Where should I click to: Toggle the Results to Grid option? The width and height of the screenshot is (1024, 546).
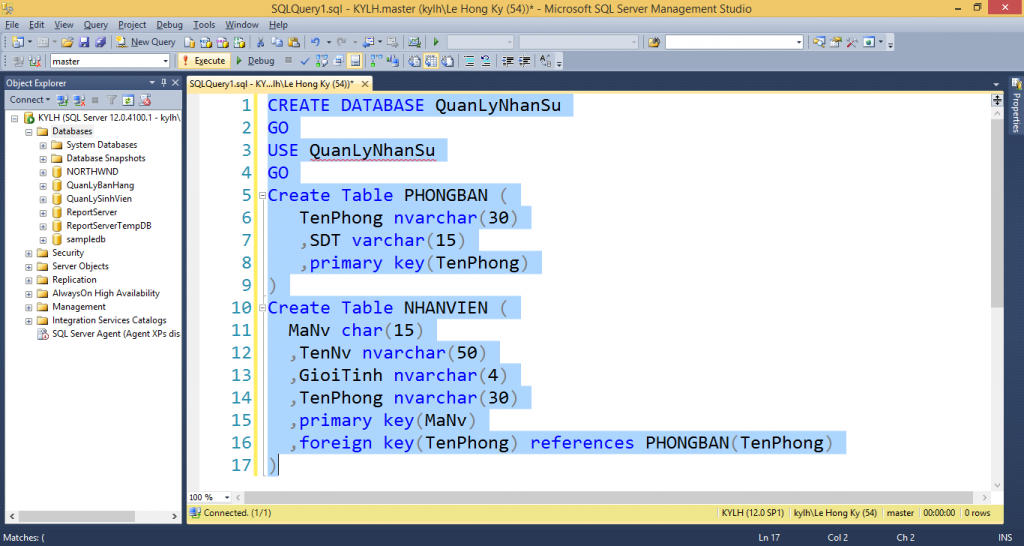pos(430,61)
